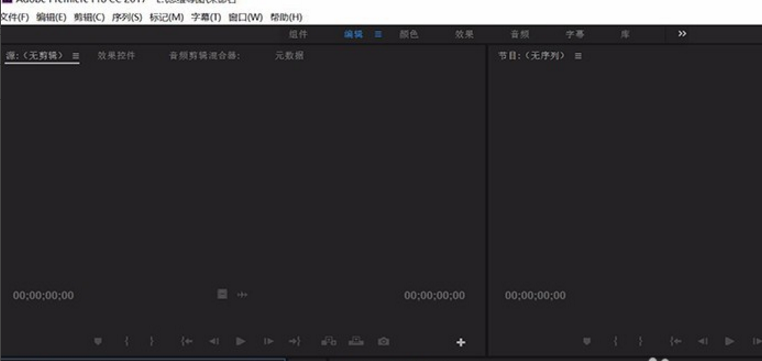
Task: Switch to the 字幕 workspace tab
Action: [575, 34]
